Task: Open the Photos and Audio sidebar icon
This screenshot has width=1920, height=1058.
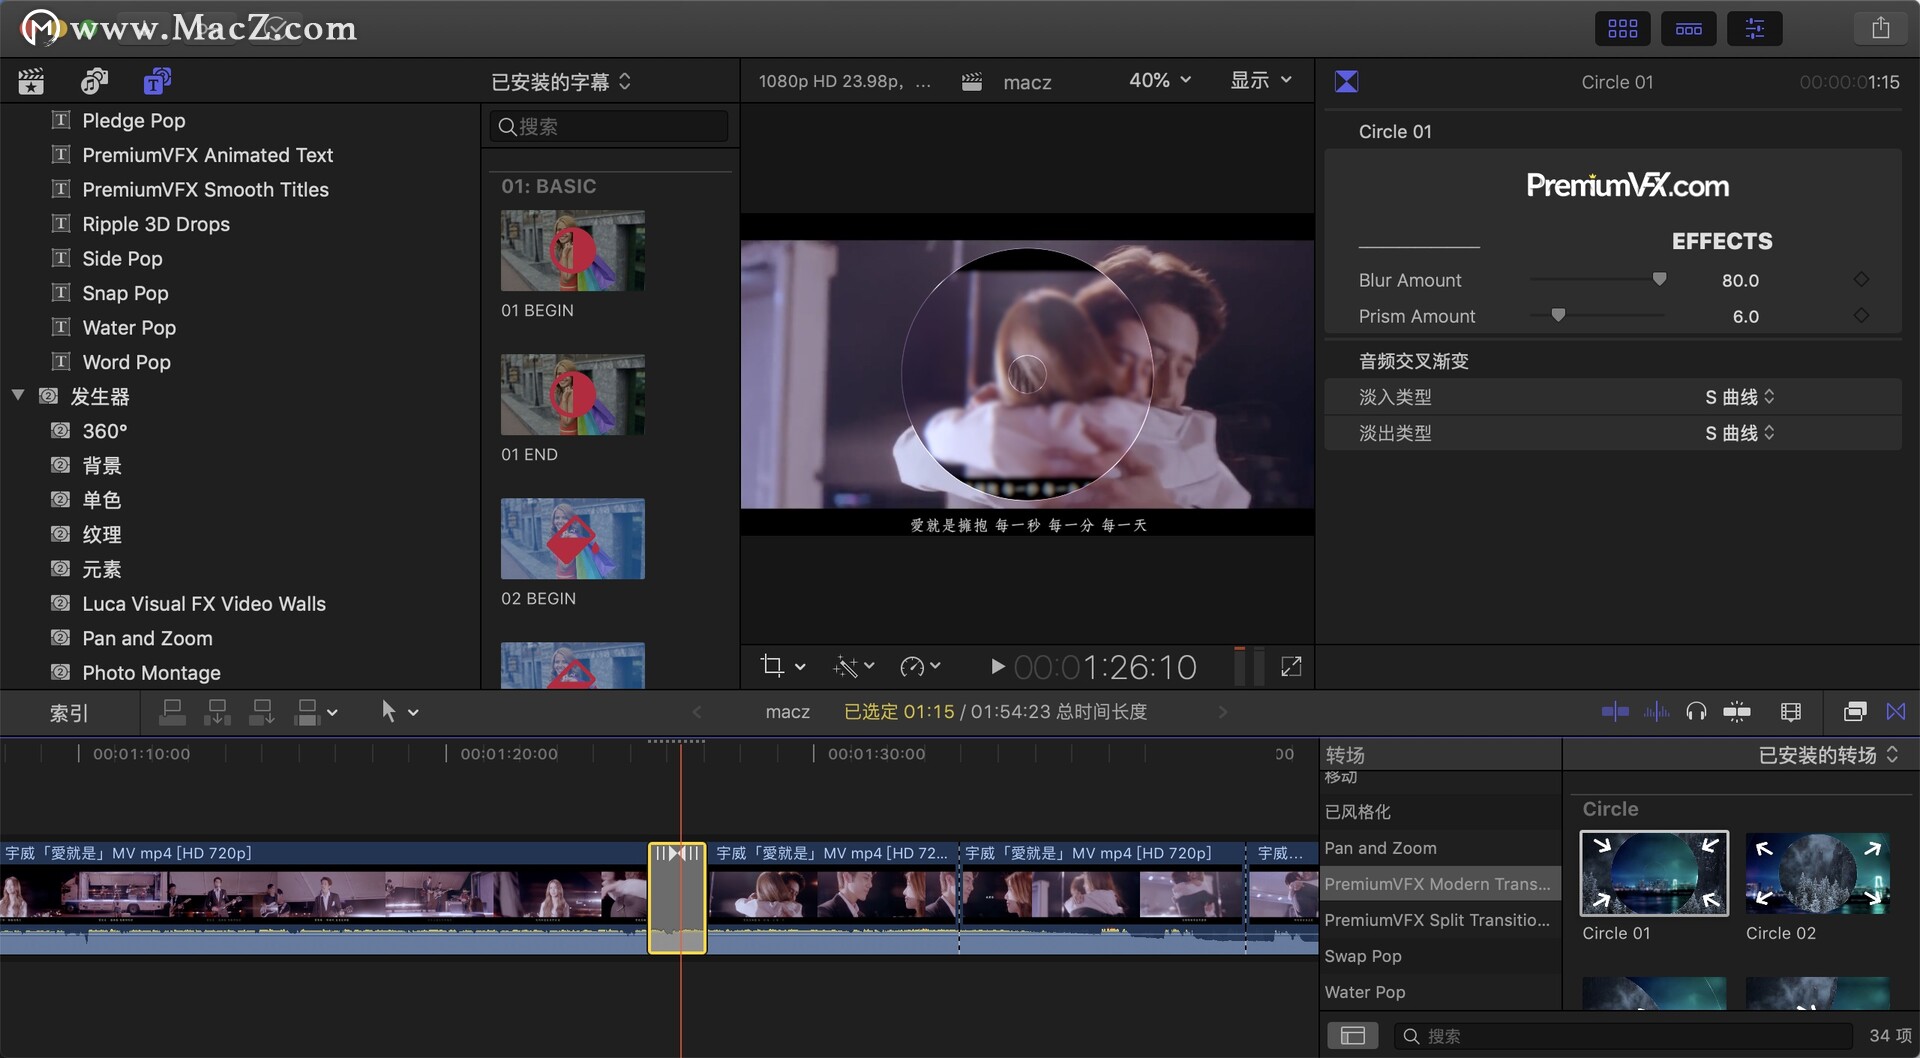Action: tap(94, 81)
